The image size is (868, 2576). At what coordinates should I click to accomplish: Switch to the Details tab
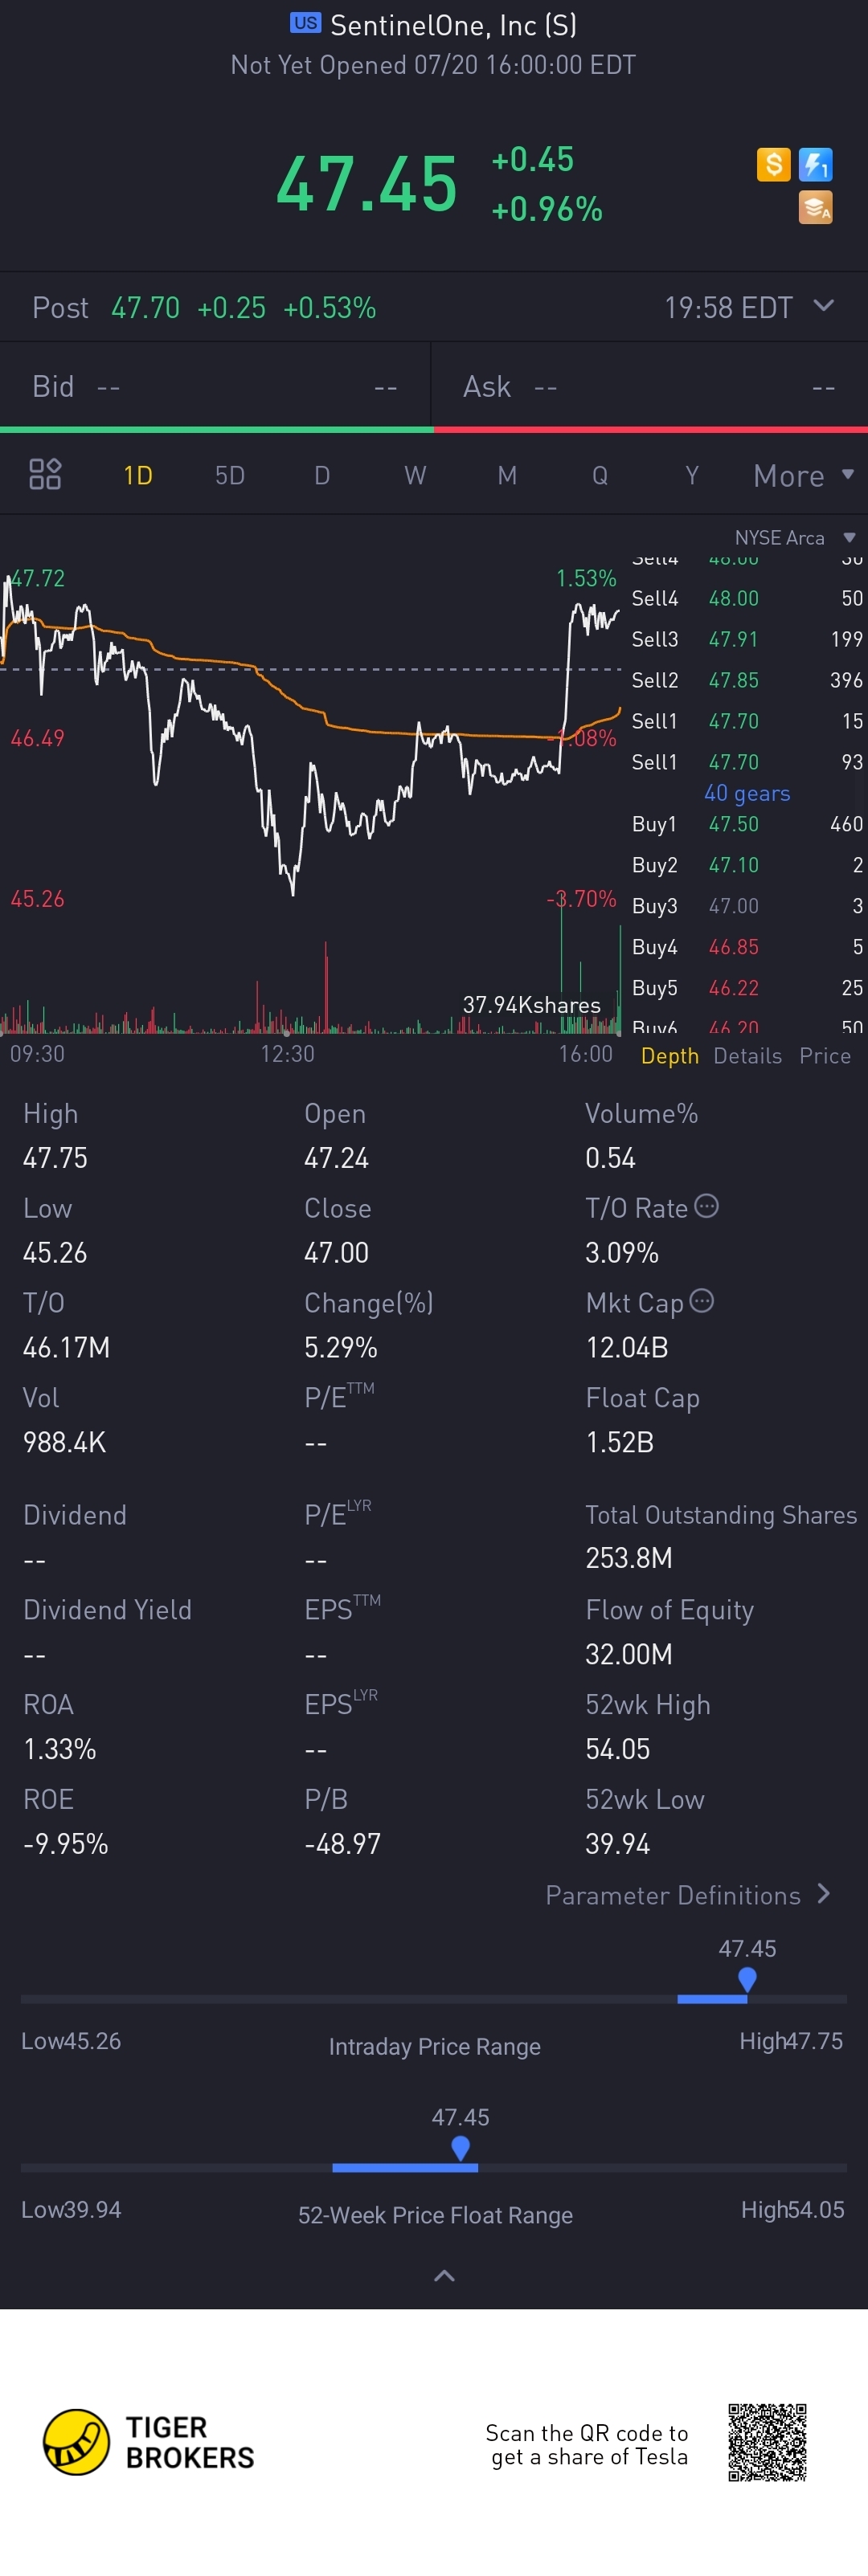click(748, 1056)
